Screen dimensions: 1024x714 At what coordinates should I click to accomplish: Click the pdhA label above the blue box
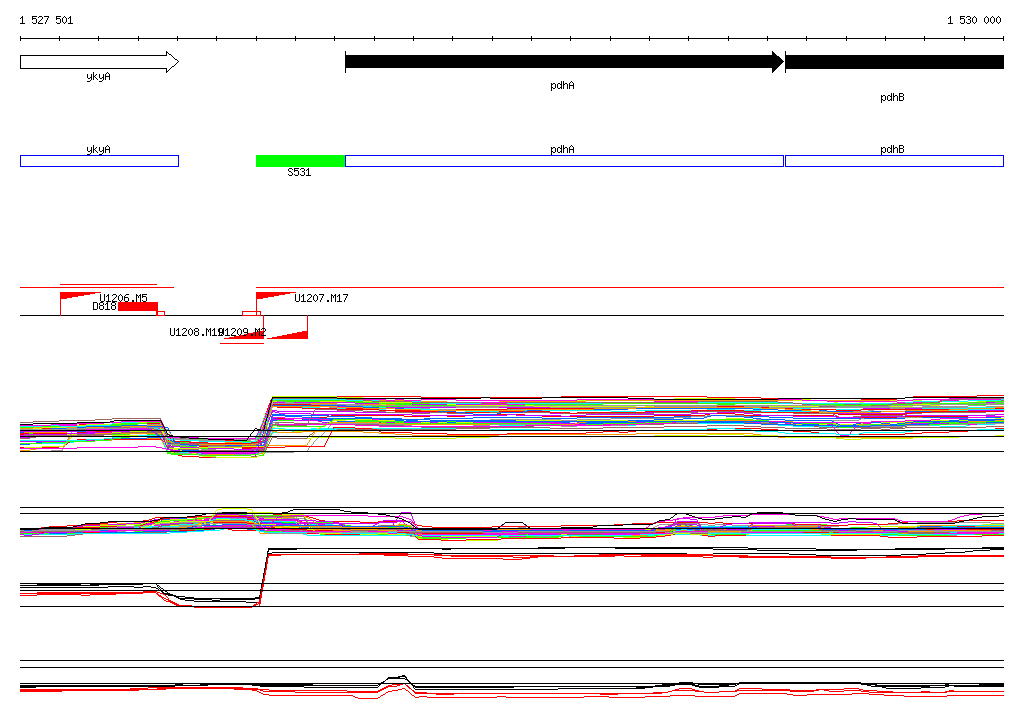coord(562,150)
